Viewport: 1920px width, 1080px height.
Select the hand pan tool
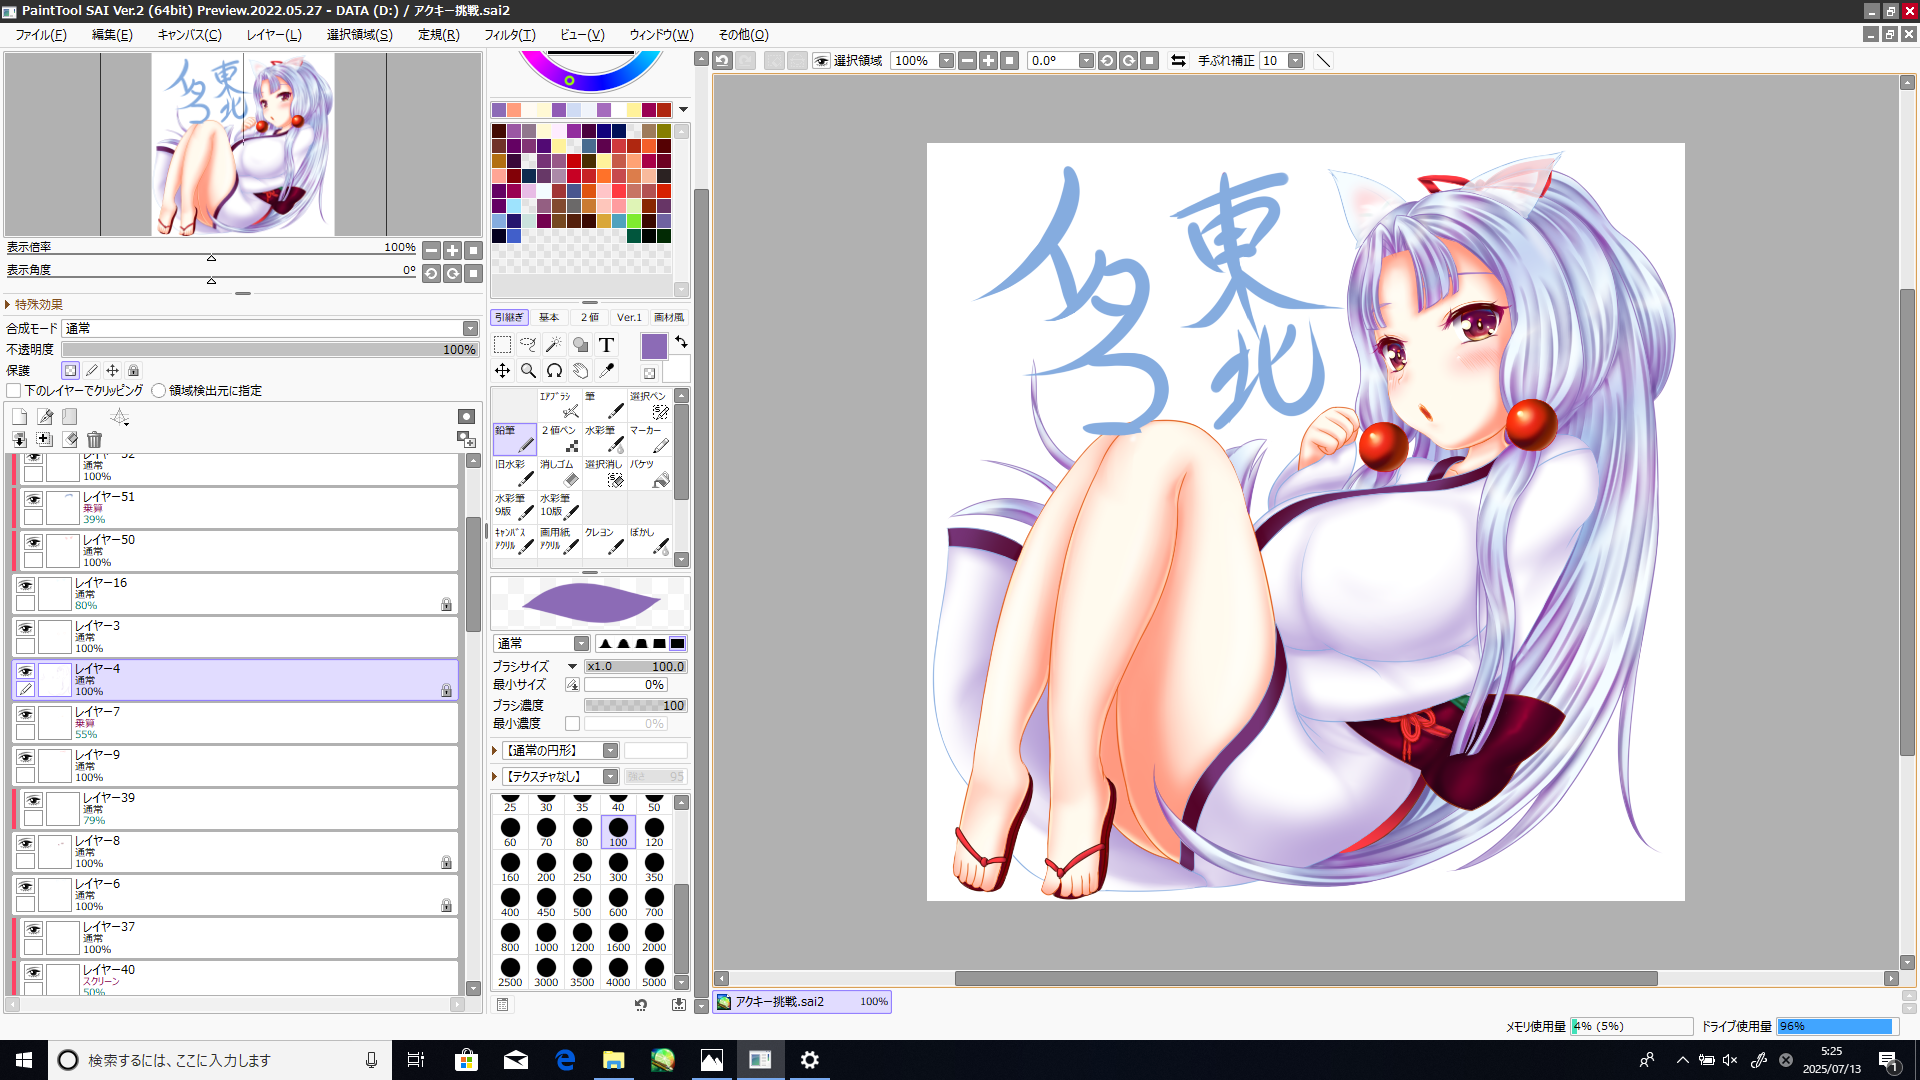click(580, 371)
